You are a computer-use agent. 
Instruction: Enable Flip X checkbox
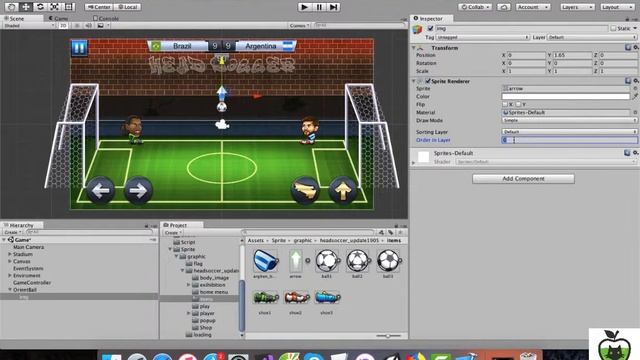pos(505,104)
